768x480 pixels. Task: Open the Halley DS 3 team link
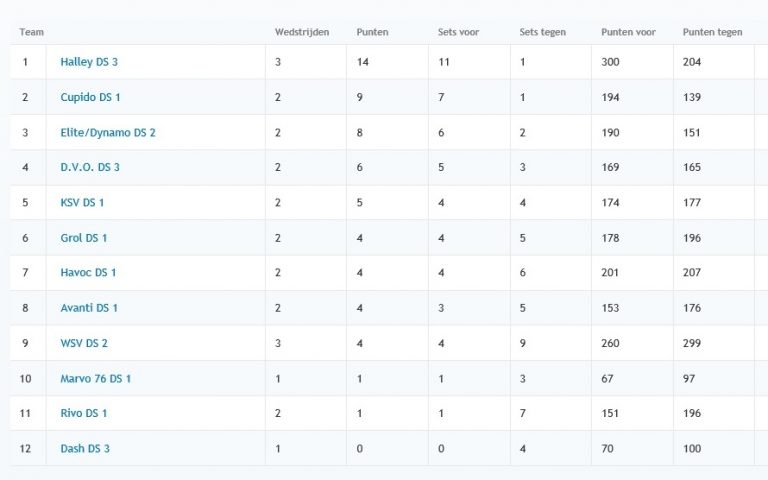89,62
